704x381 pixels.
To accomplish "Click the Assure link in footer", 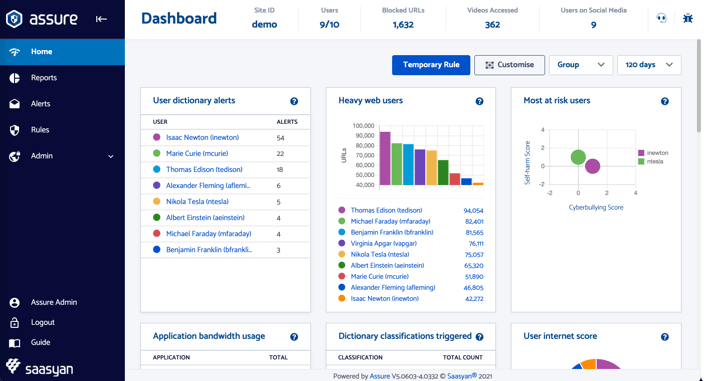I will pyautogui.click(x=379, y=376).
